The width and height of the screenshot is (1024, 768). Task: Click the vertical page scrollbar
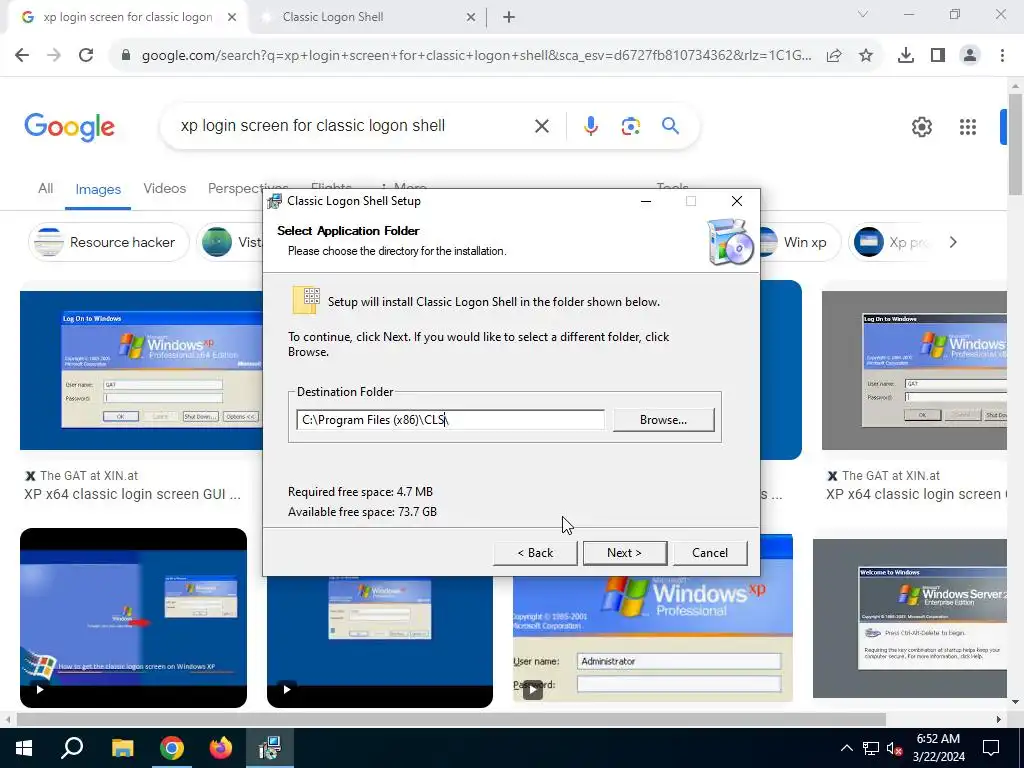[1015, 146]
